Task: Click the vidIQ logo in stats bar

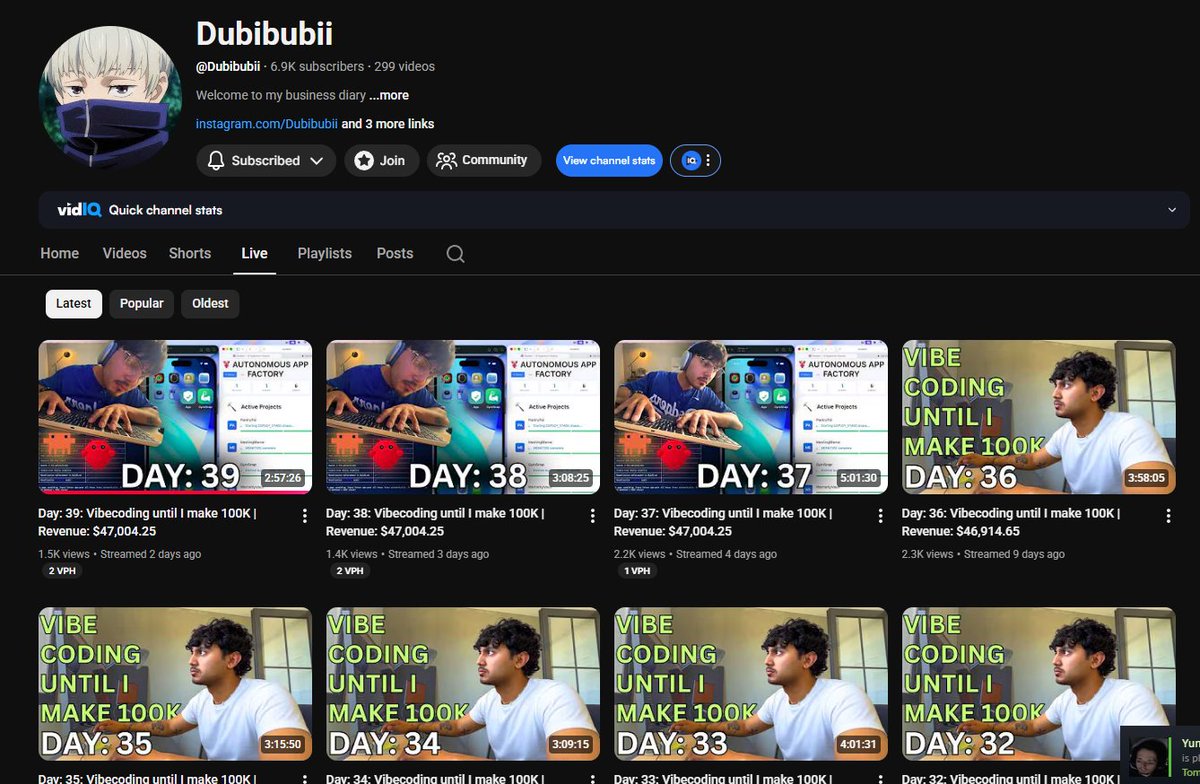Action: pyautogui.click(x=77, y=210)
